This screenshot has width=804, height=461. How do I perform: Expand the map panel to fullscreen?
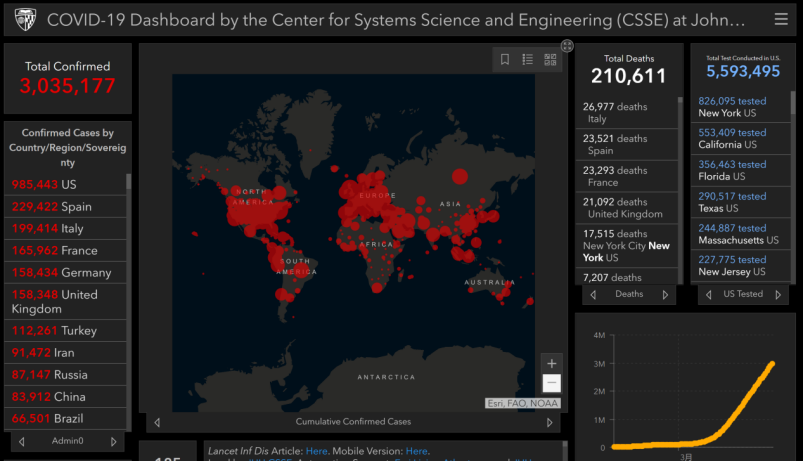(567, 46)
